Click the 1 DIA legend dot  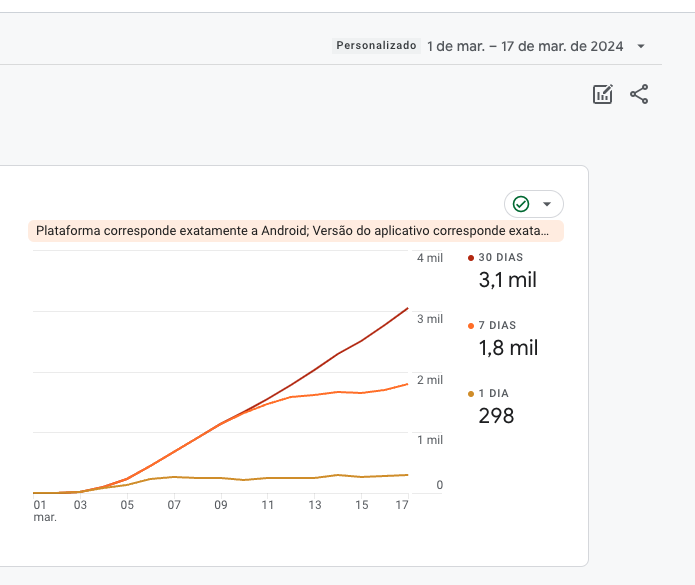(x=471, y=394)
